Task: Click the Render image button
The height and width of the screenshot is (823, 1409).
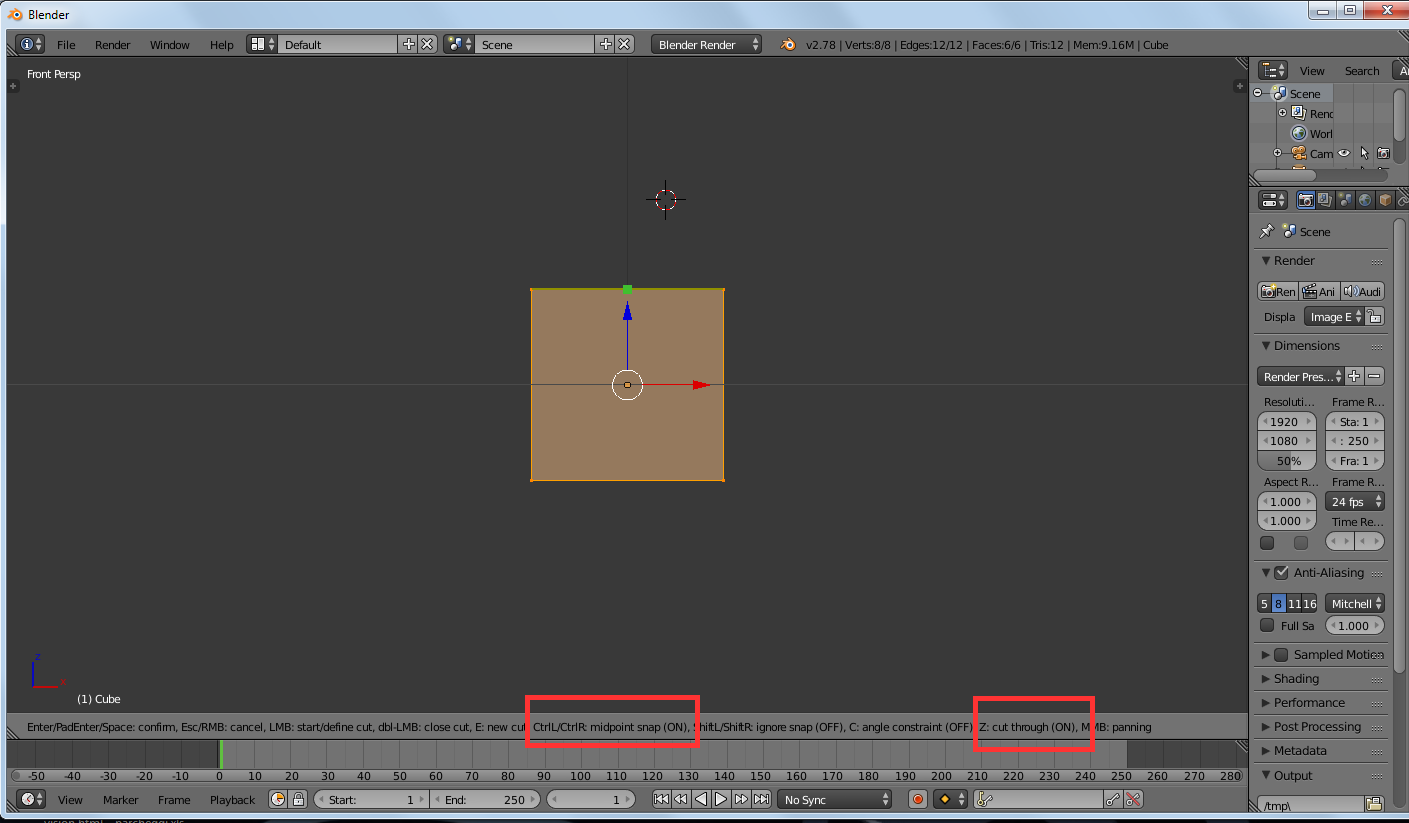Action: tap(1278, 291)
